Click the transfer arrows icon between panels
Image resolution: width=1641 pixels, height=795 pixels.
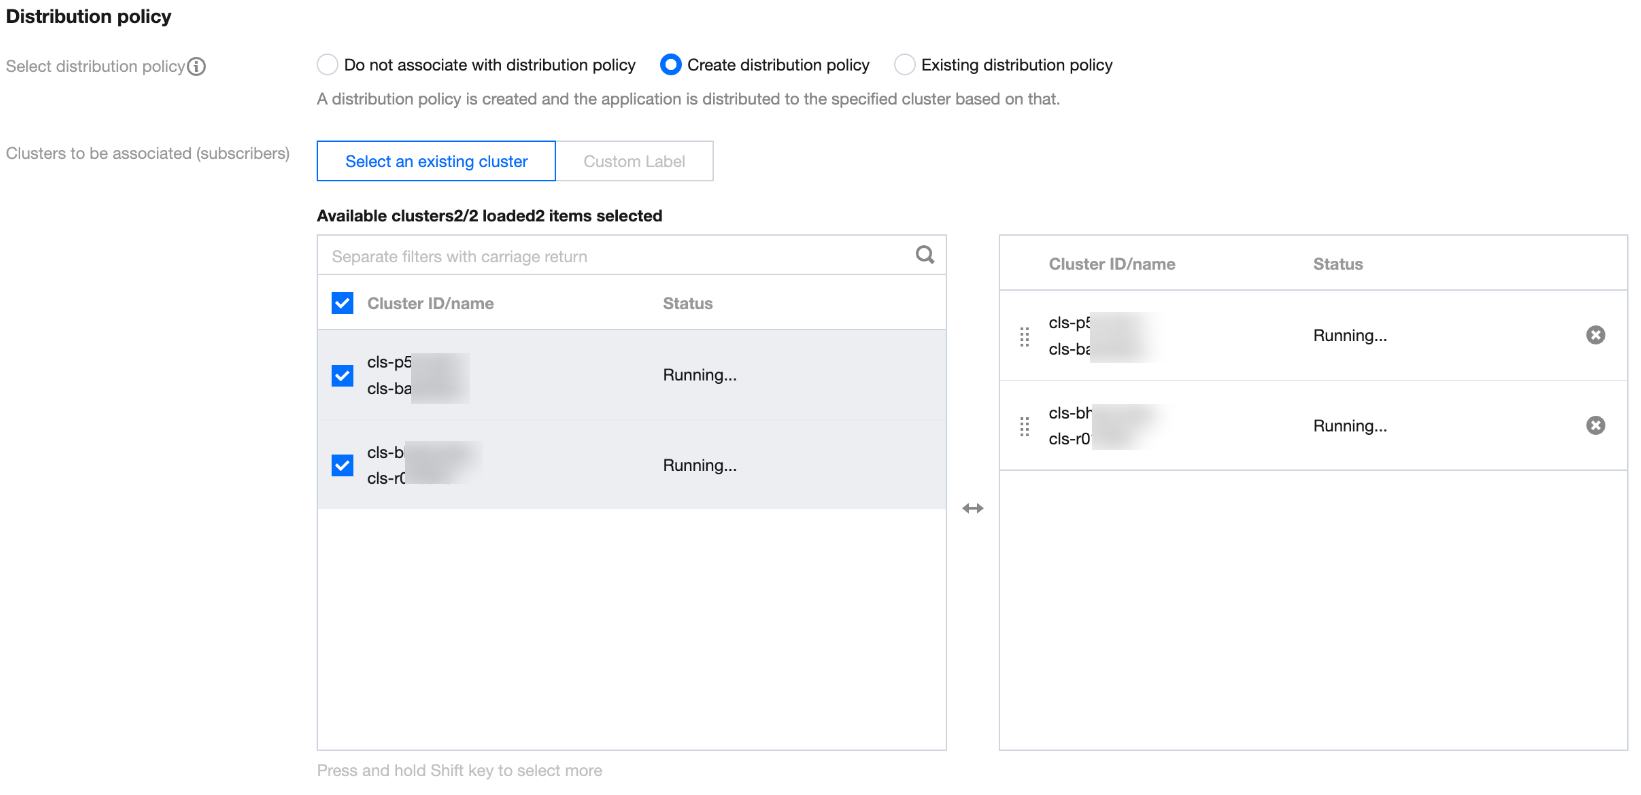[x=973, y=508]
